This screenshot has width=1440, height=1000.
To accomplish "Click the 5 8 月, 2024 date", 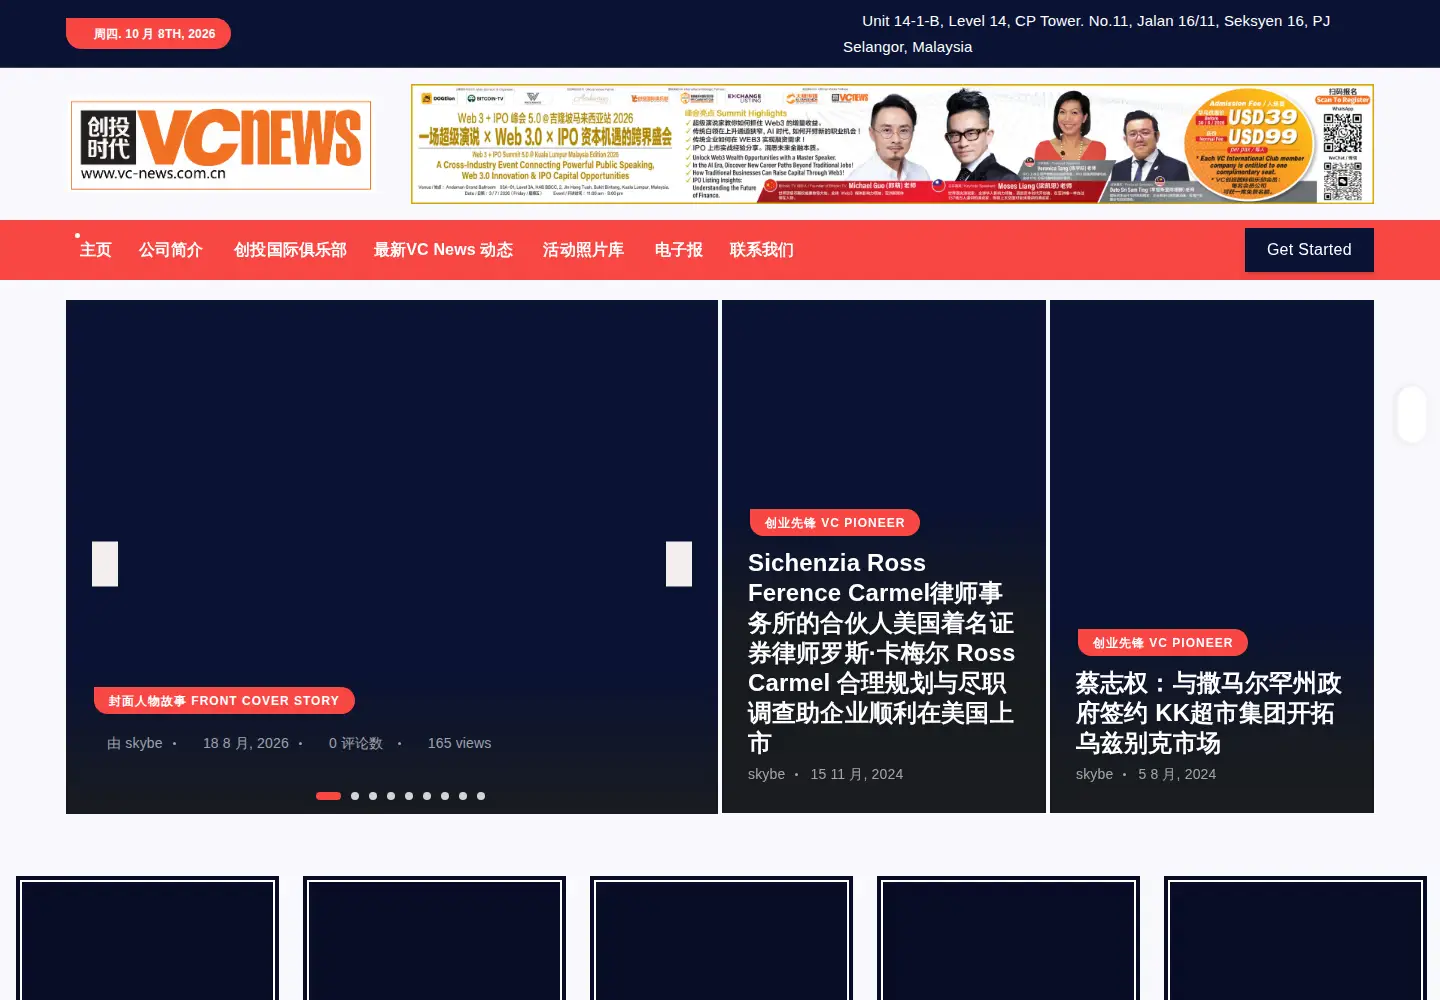I will [x=1177, y=774].
